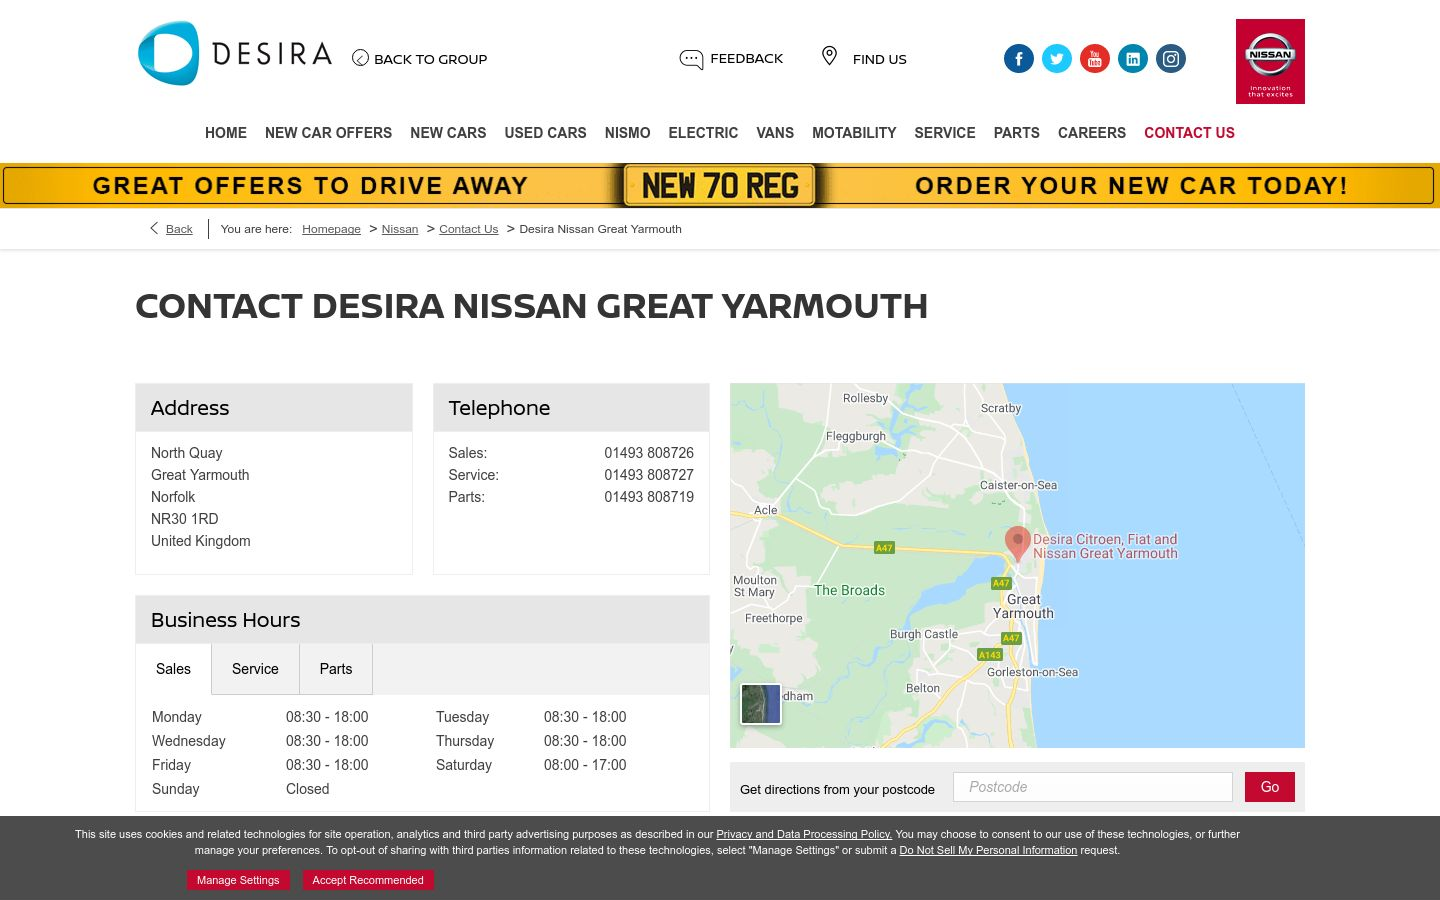Open the ELECTRIC menu item
The image size is (1440, 900).
tap(703, 133)
